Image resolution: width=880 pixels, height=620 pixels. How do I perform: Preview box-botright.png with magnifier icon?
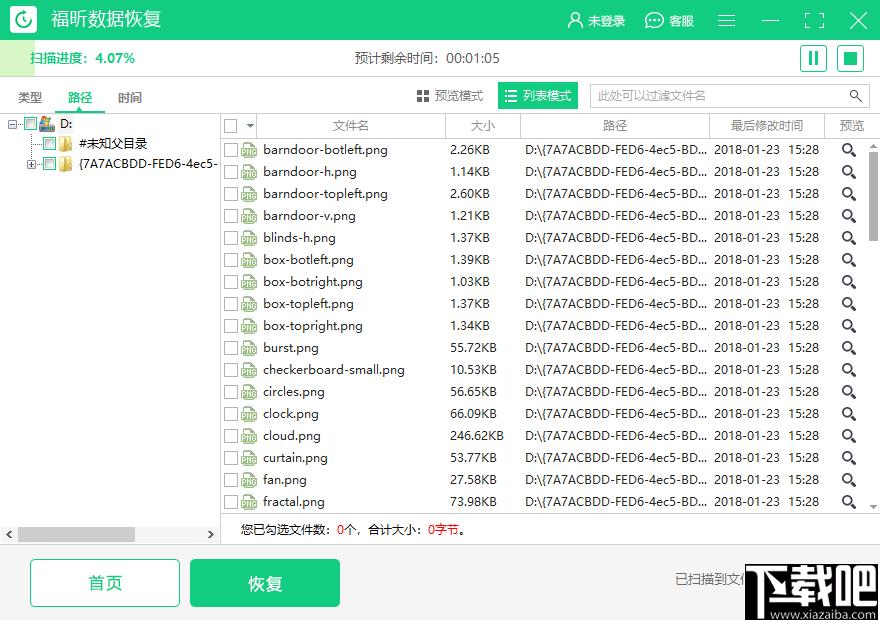[849, 282]
